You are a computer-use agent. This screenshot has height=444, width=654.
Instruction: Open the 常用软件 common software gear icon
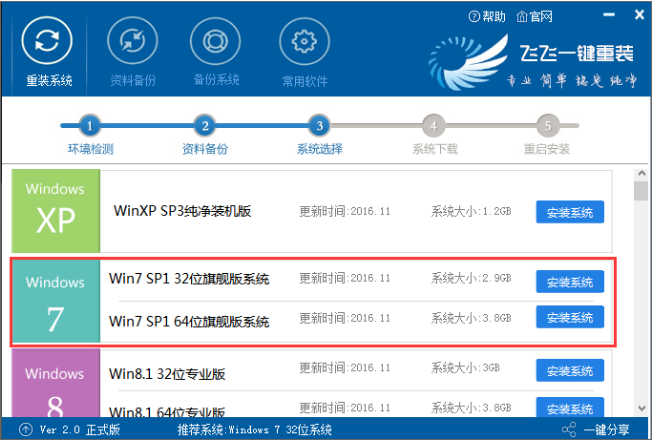[x=304, y=41]
